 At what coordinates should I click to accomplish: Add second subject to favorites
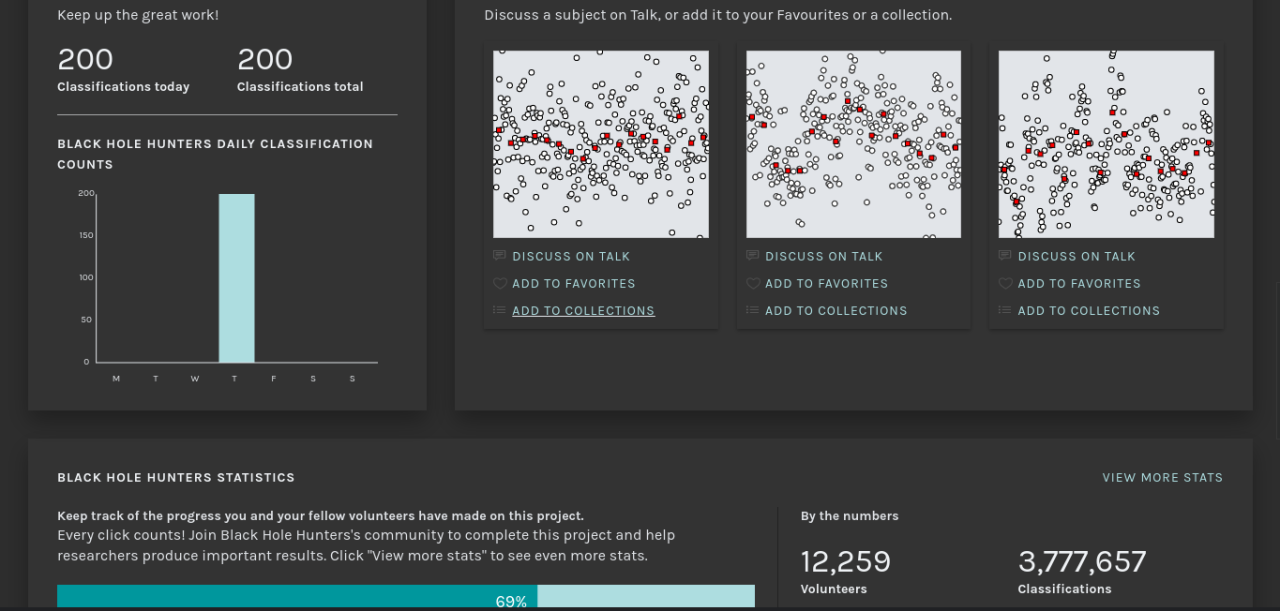click(827, 283)
